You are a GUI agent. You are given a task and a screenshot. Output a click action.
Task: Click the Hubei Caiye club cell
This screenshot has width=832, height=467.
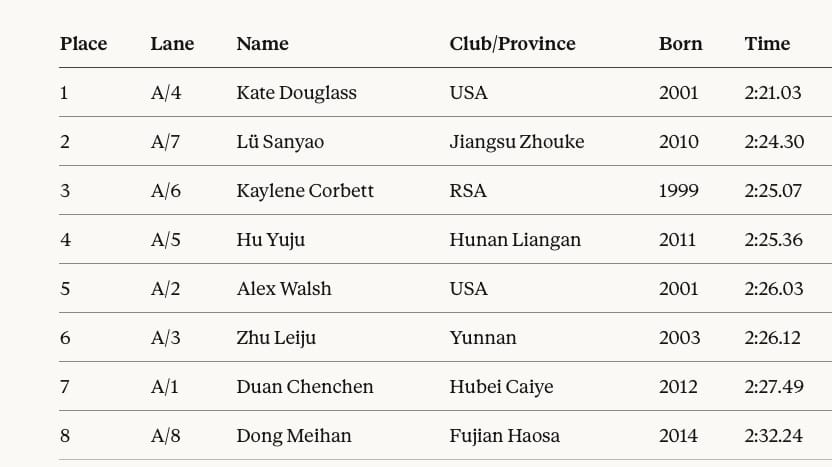pyautogui.click(x=501, y=387)
